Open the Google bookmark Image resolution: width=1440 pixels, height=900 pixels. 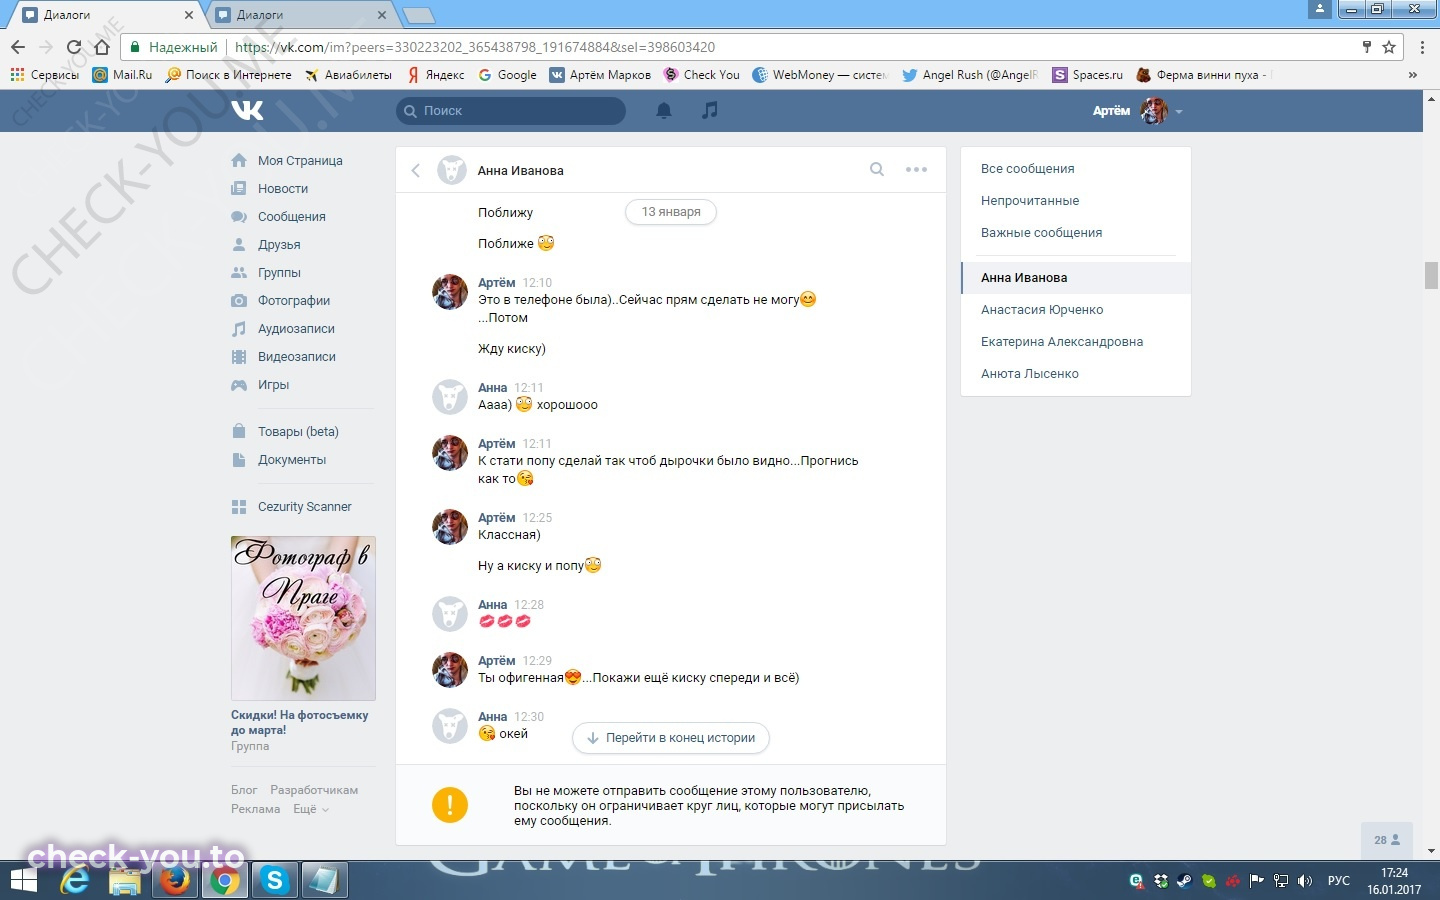point(508,75)
